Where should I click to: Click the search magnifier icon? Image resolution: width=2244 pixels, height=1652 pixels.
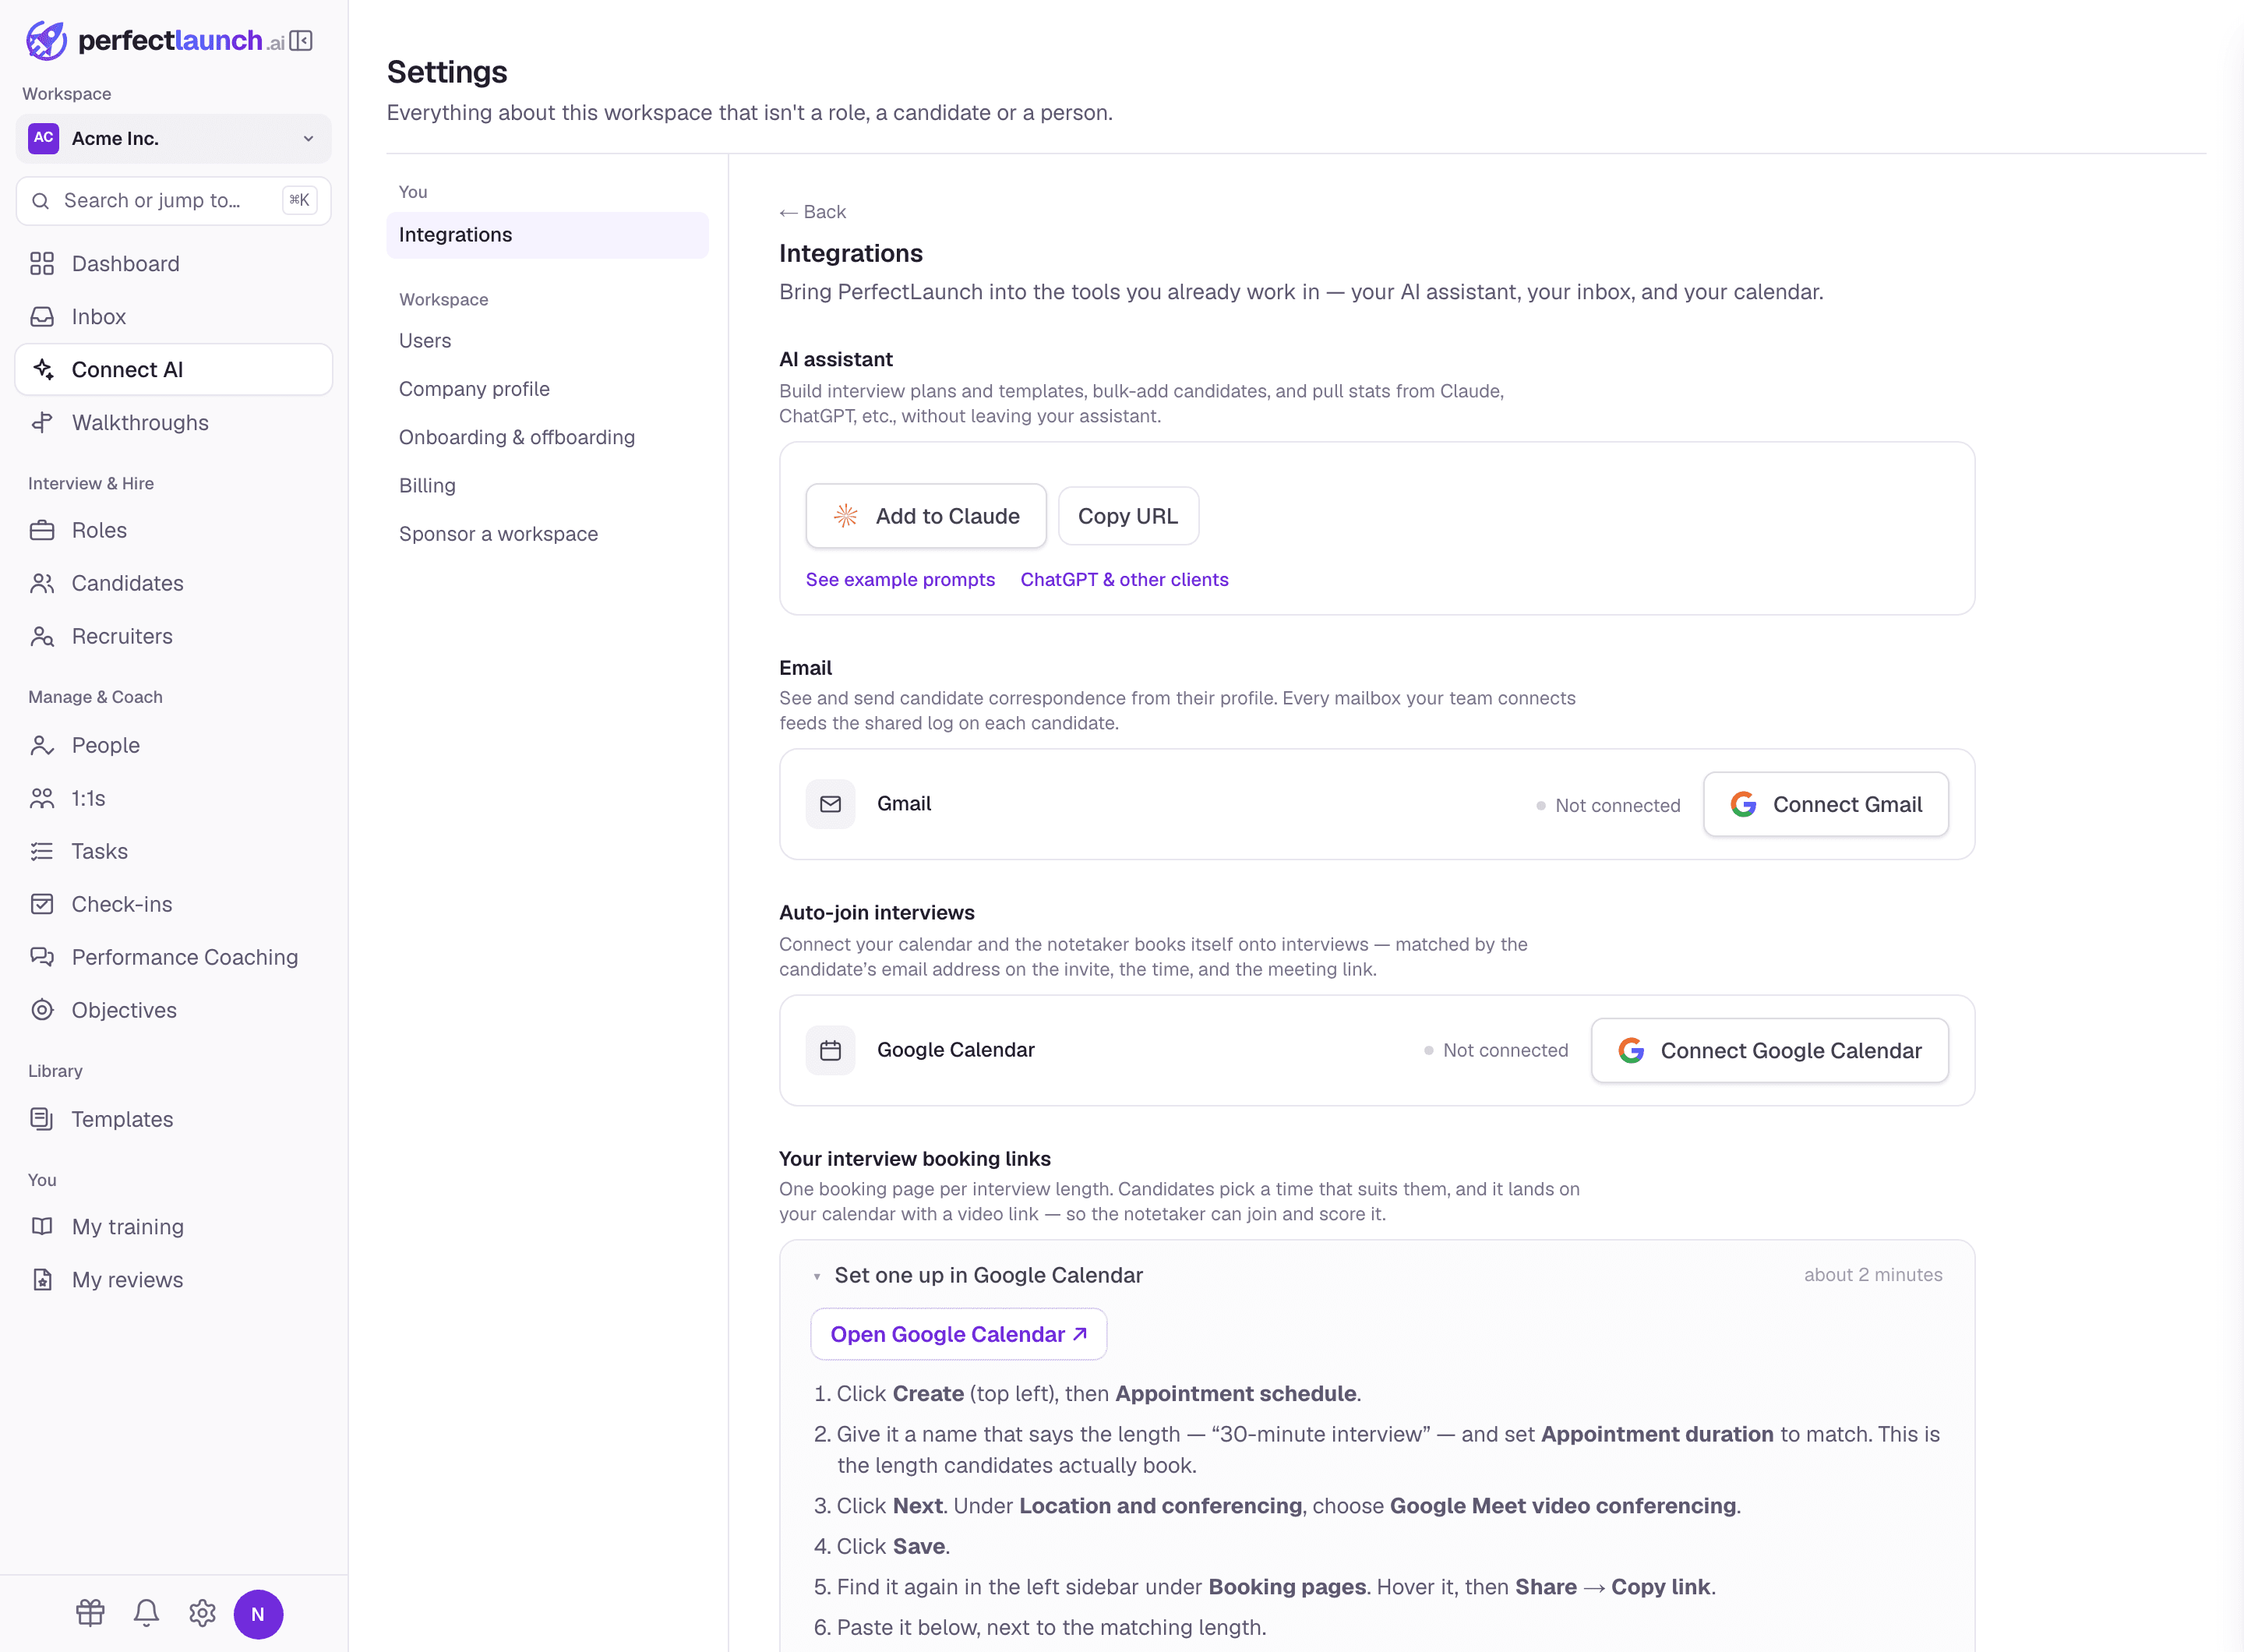(40, 201)
